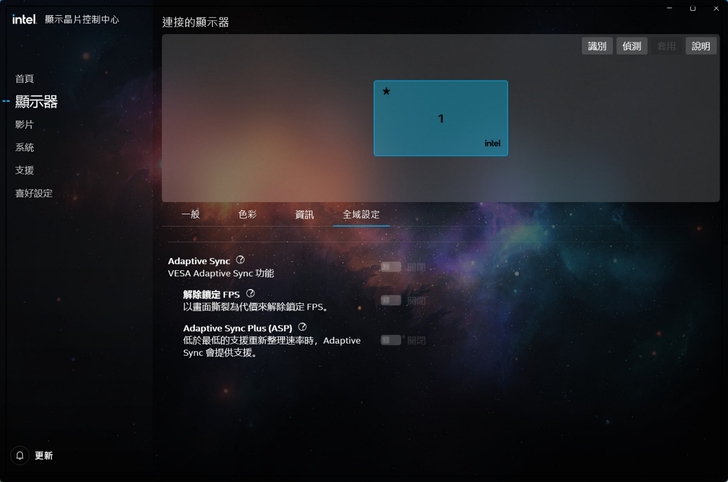728x482 pixels.
Task: Open the 解除鎖定 FPS help icon
Action: click(x=250, y=293)
